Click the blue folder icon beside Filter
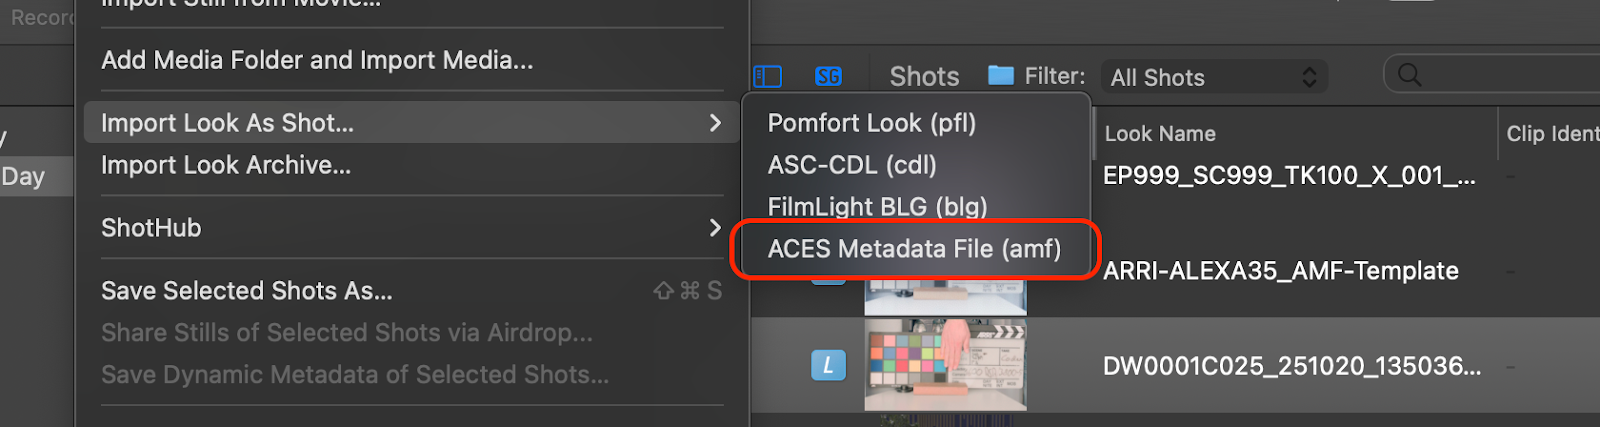The image size is (1600, 427). [1000, 75]
